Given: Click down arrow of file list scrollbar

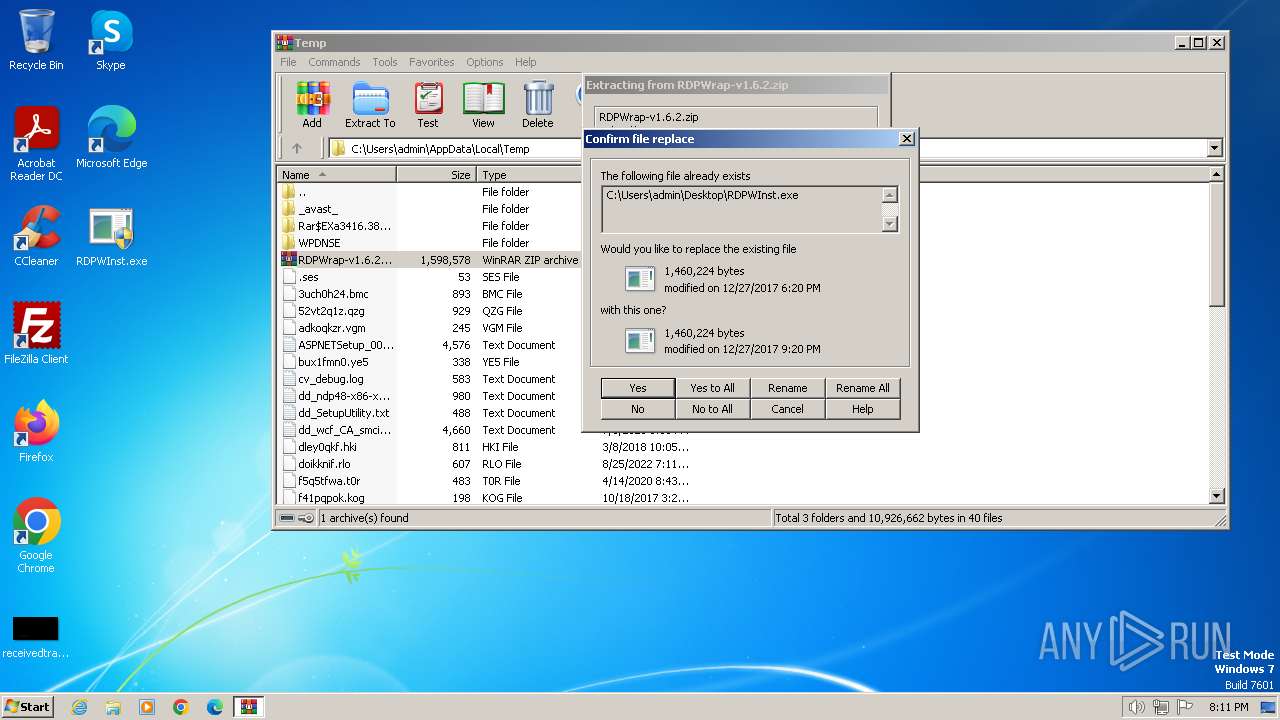Looking at the screenshot, I should pos(1217,496).
